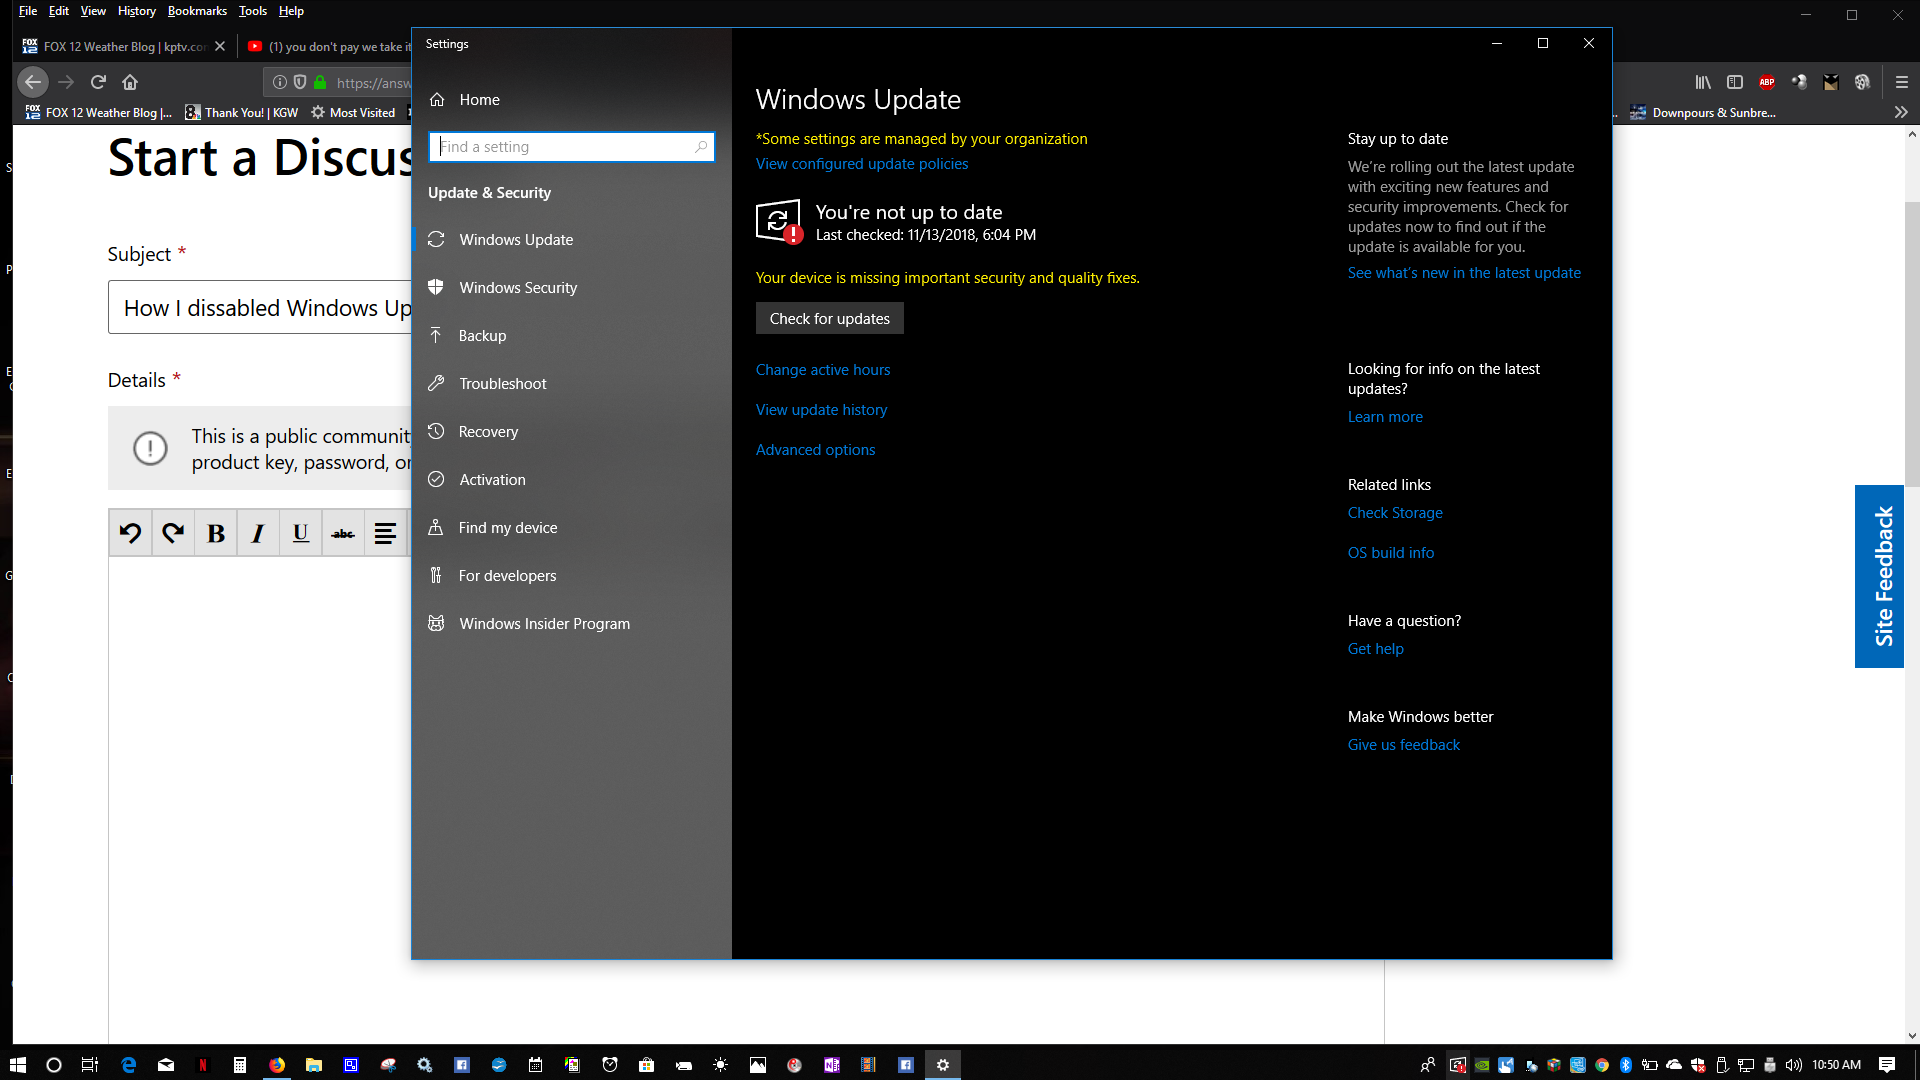1920x1080 pixels.
Task: Open Check Storage related link
Action: (x=1395, y=513)
